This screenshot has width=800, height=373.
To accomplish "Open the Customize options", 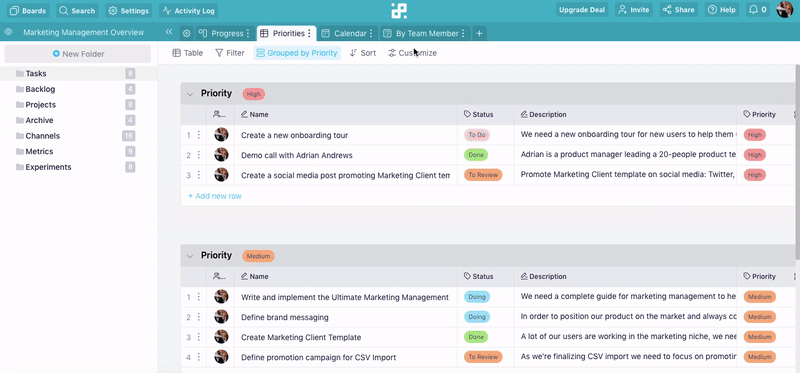I will click(x=412, y=53).
